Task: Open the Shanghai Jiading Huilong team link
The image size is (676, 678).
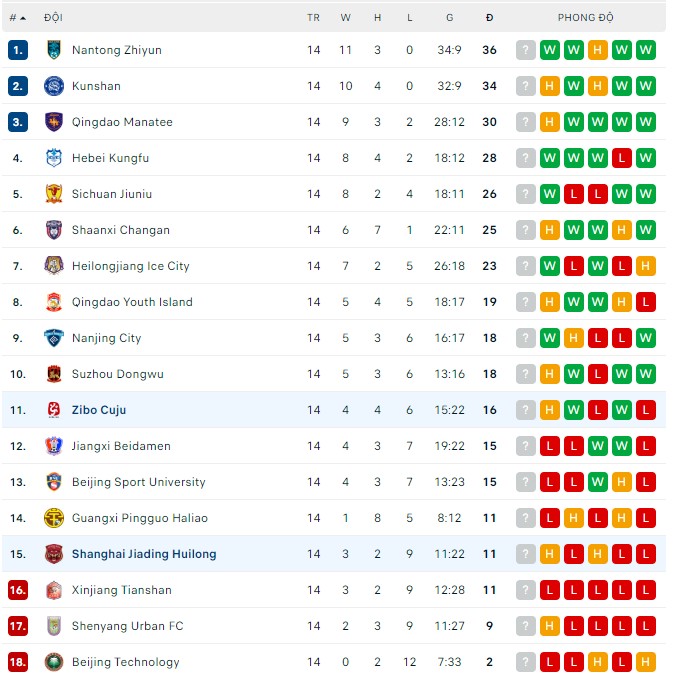Action: (x=144, y=554)
